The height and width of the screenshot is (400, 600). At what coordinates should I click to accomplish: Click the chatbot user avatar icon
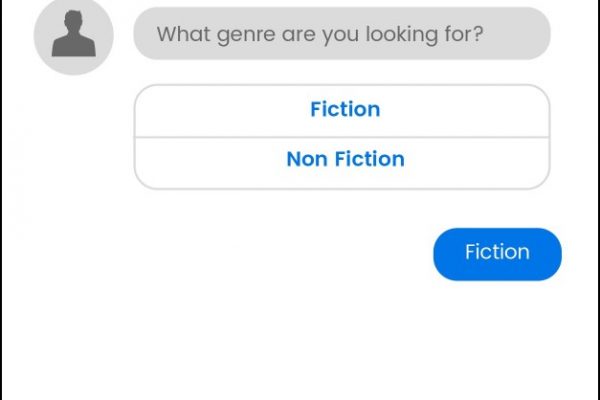(x=73, y=35)
